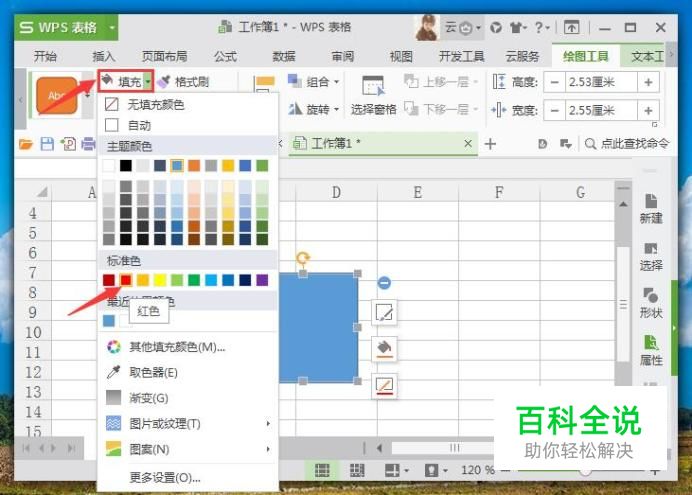Switch to the Data (数据) tab
The height and width of the screenshot is (495, 692).
coord(284,56)
